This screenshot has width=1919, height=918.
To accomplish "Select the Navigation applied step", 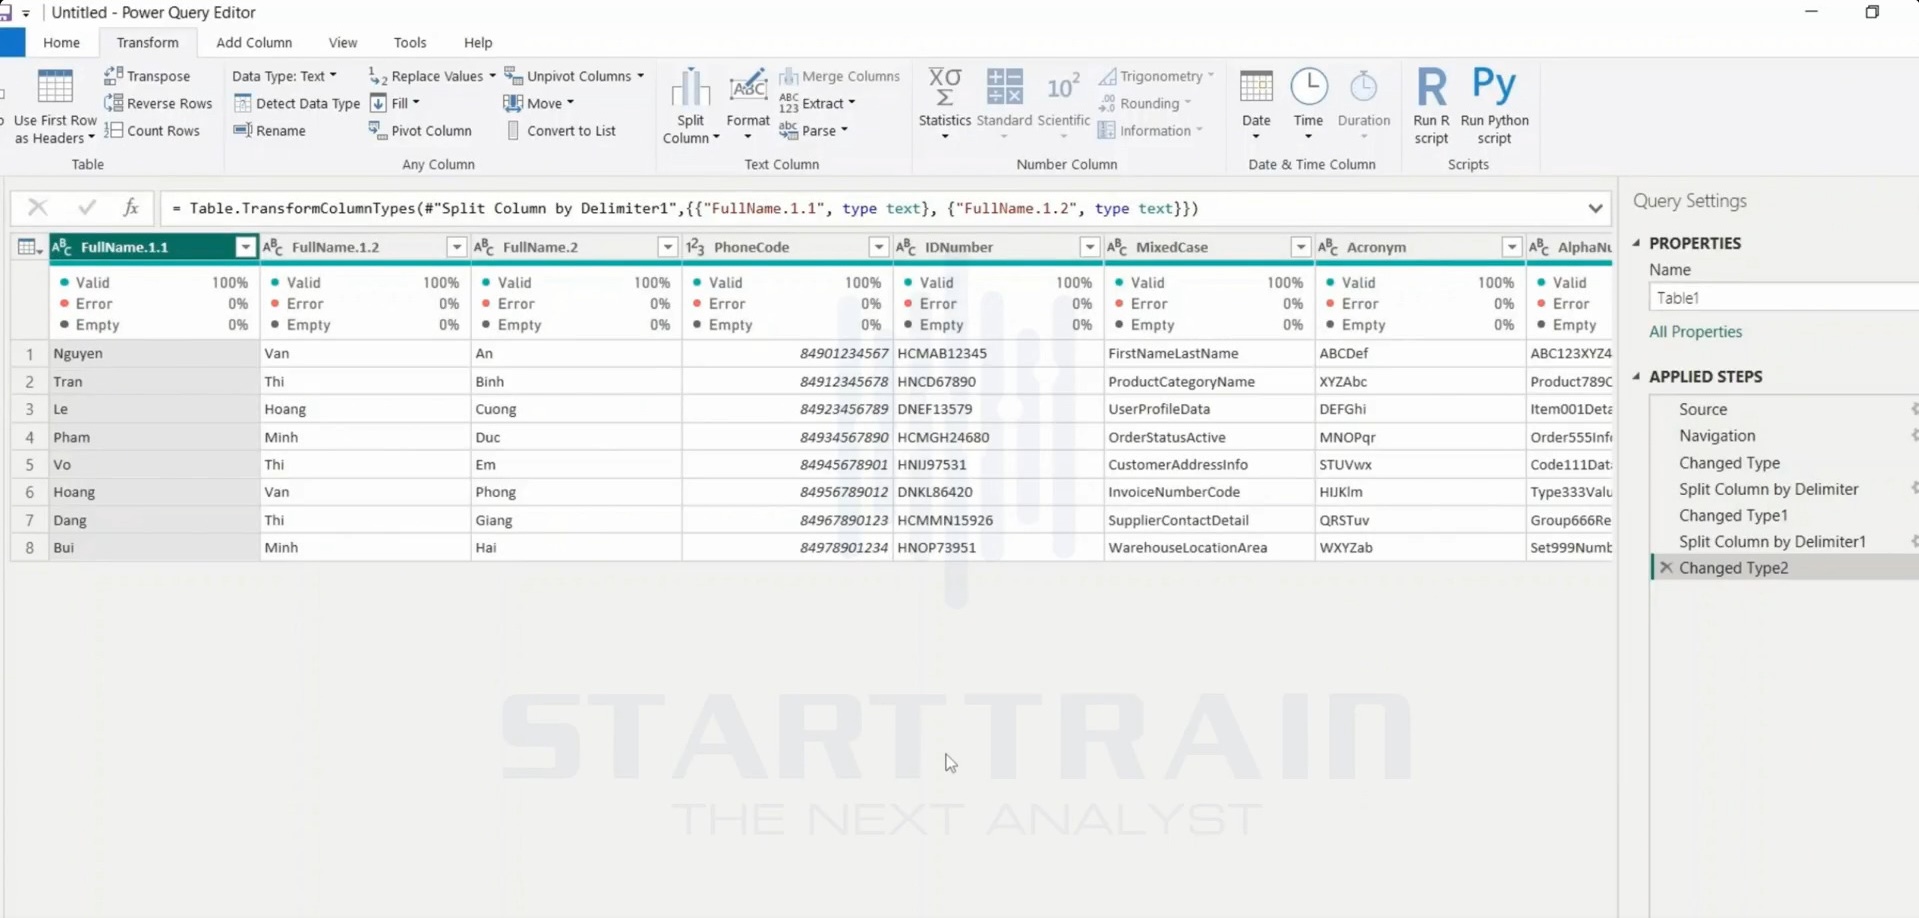I will (1717, 435).
